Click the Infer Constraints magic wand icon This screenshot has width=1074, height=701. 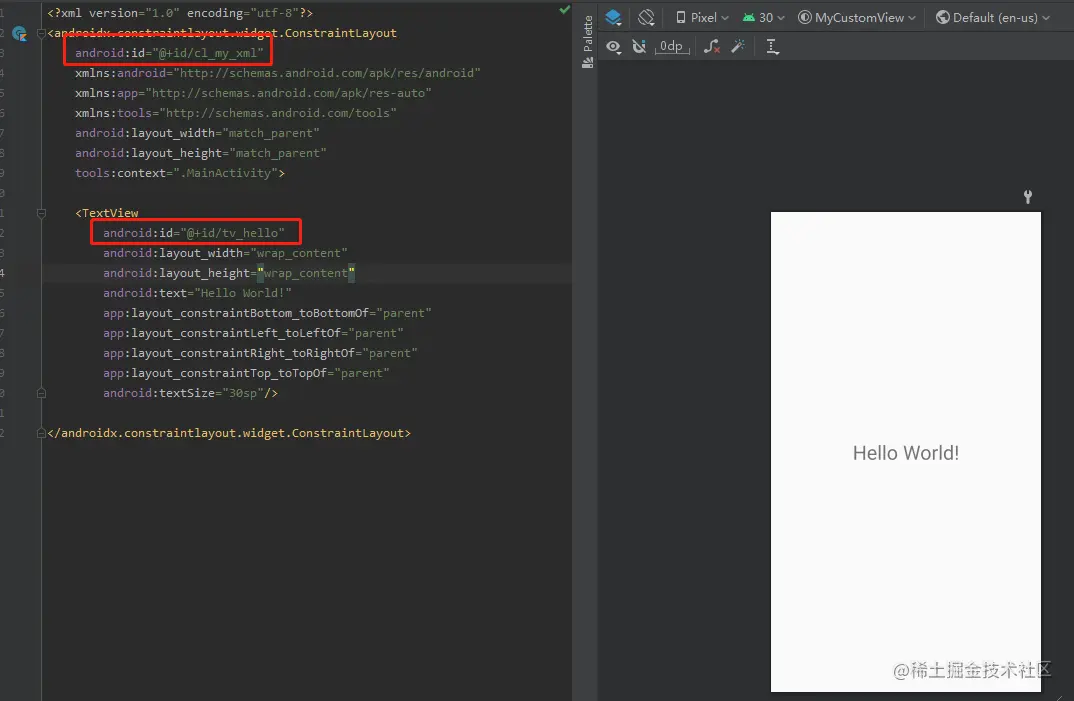tap(738, 47)
